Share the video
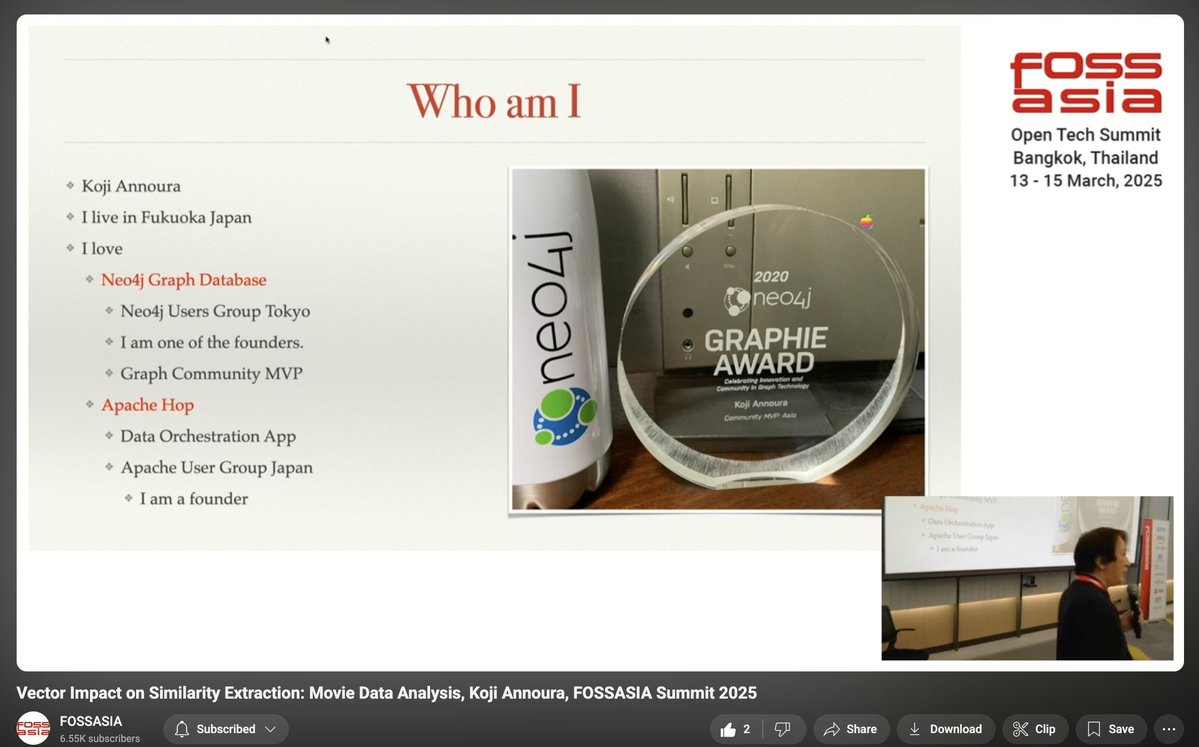Viewport: 1199px width, 747px height. [851, 729]
